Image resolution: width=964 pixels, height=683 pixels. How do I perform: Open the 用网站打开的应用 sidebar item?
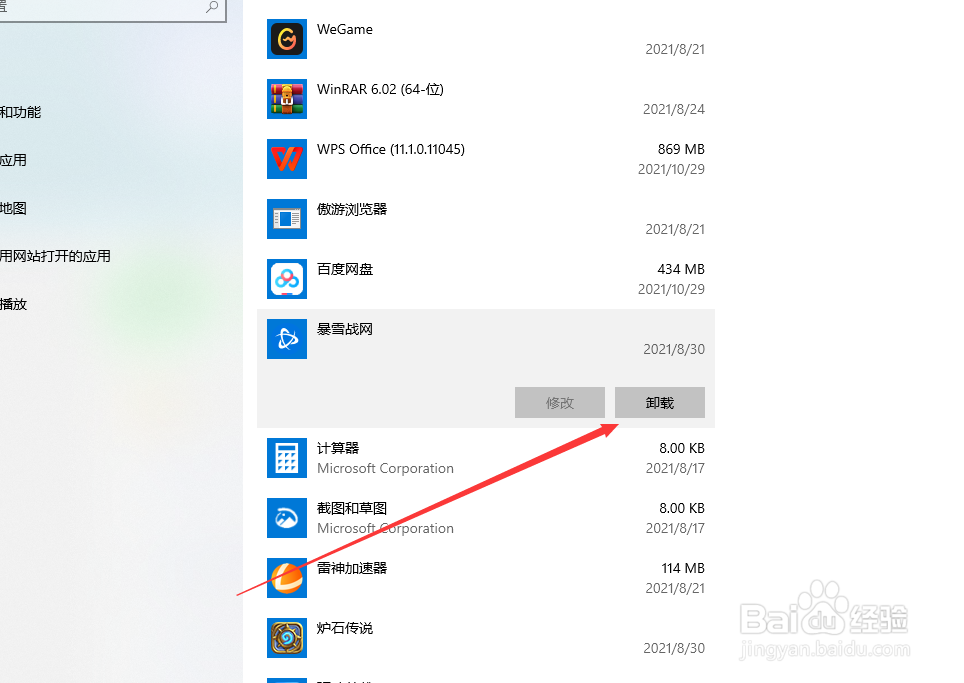tap(55, 256)
